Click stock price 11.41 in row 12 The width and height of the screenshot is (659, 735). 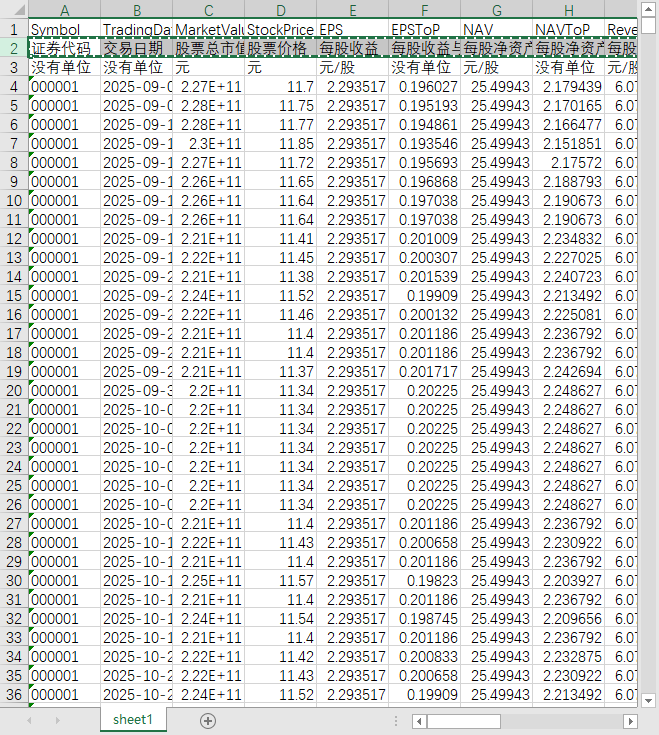point(280,239)
